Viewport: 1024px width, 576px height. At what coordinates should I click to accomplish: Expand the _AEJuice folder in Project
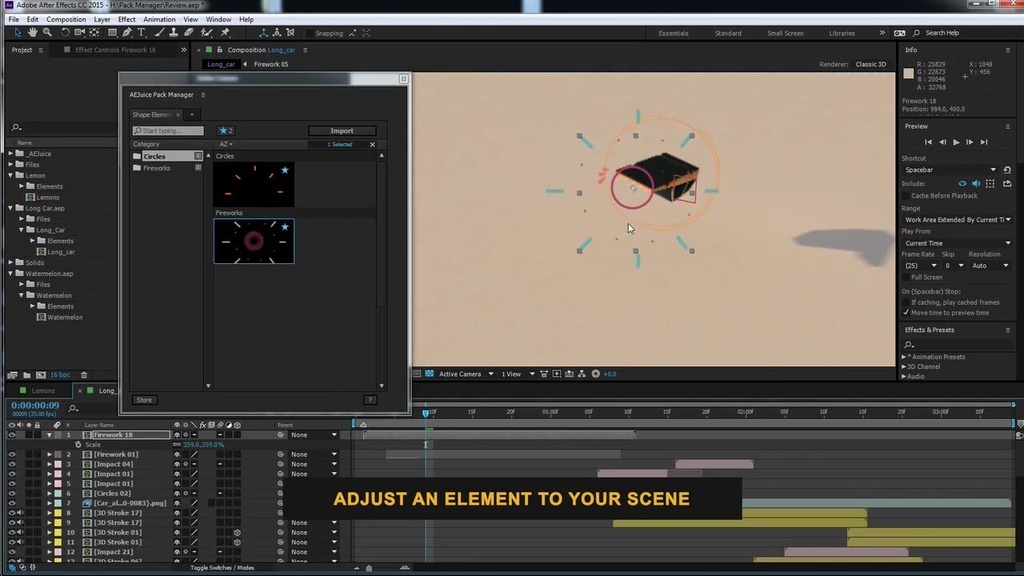(x=10, y=153)
